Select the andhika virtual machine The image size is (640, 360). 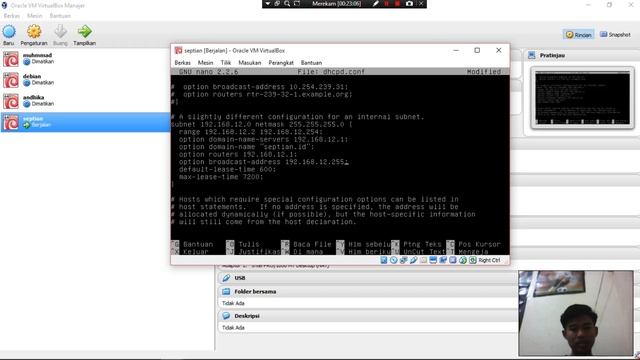pos(85,101)
